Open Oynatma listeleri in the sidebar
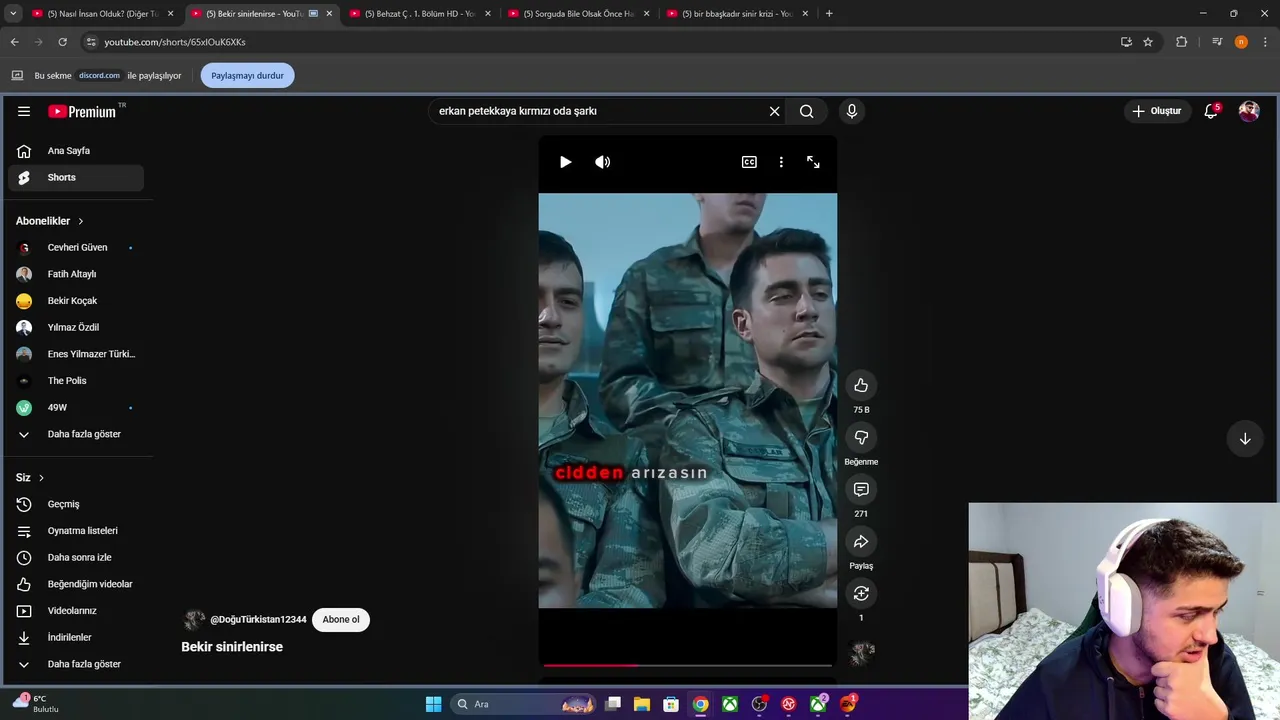 76,531
